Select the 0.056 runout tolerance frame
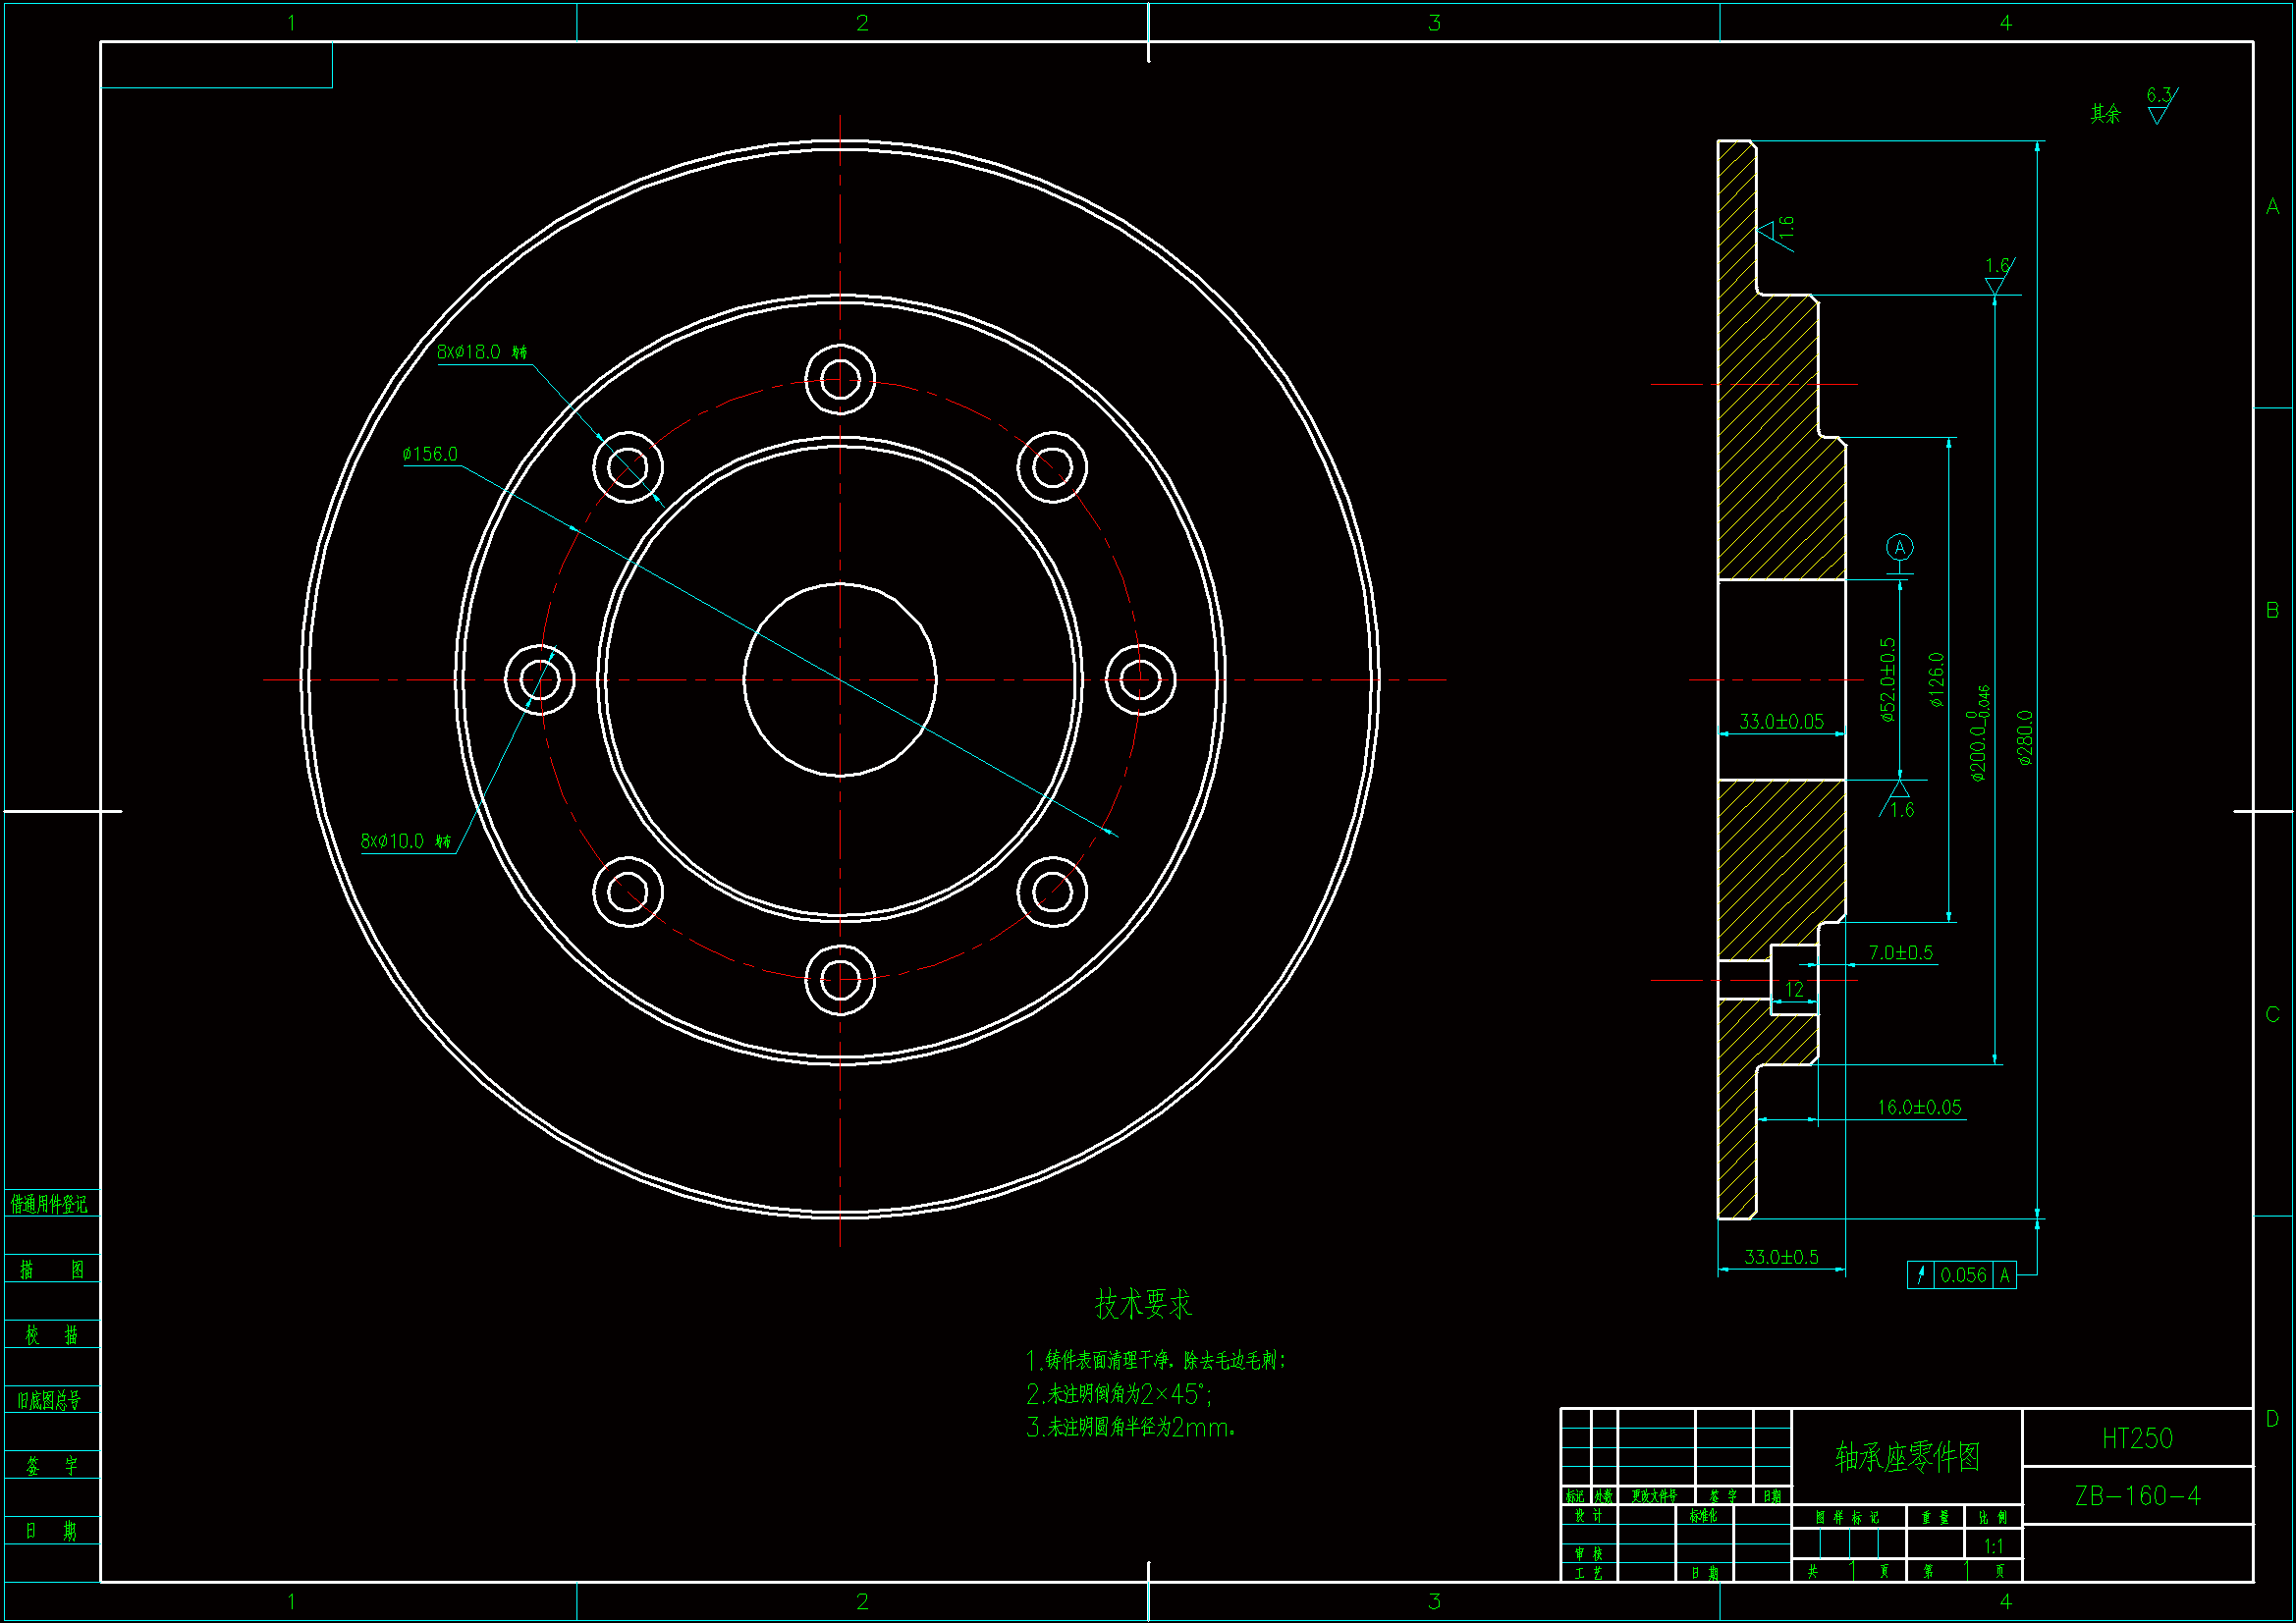 coord(1961,1275)
